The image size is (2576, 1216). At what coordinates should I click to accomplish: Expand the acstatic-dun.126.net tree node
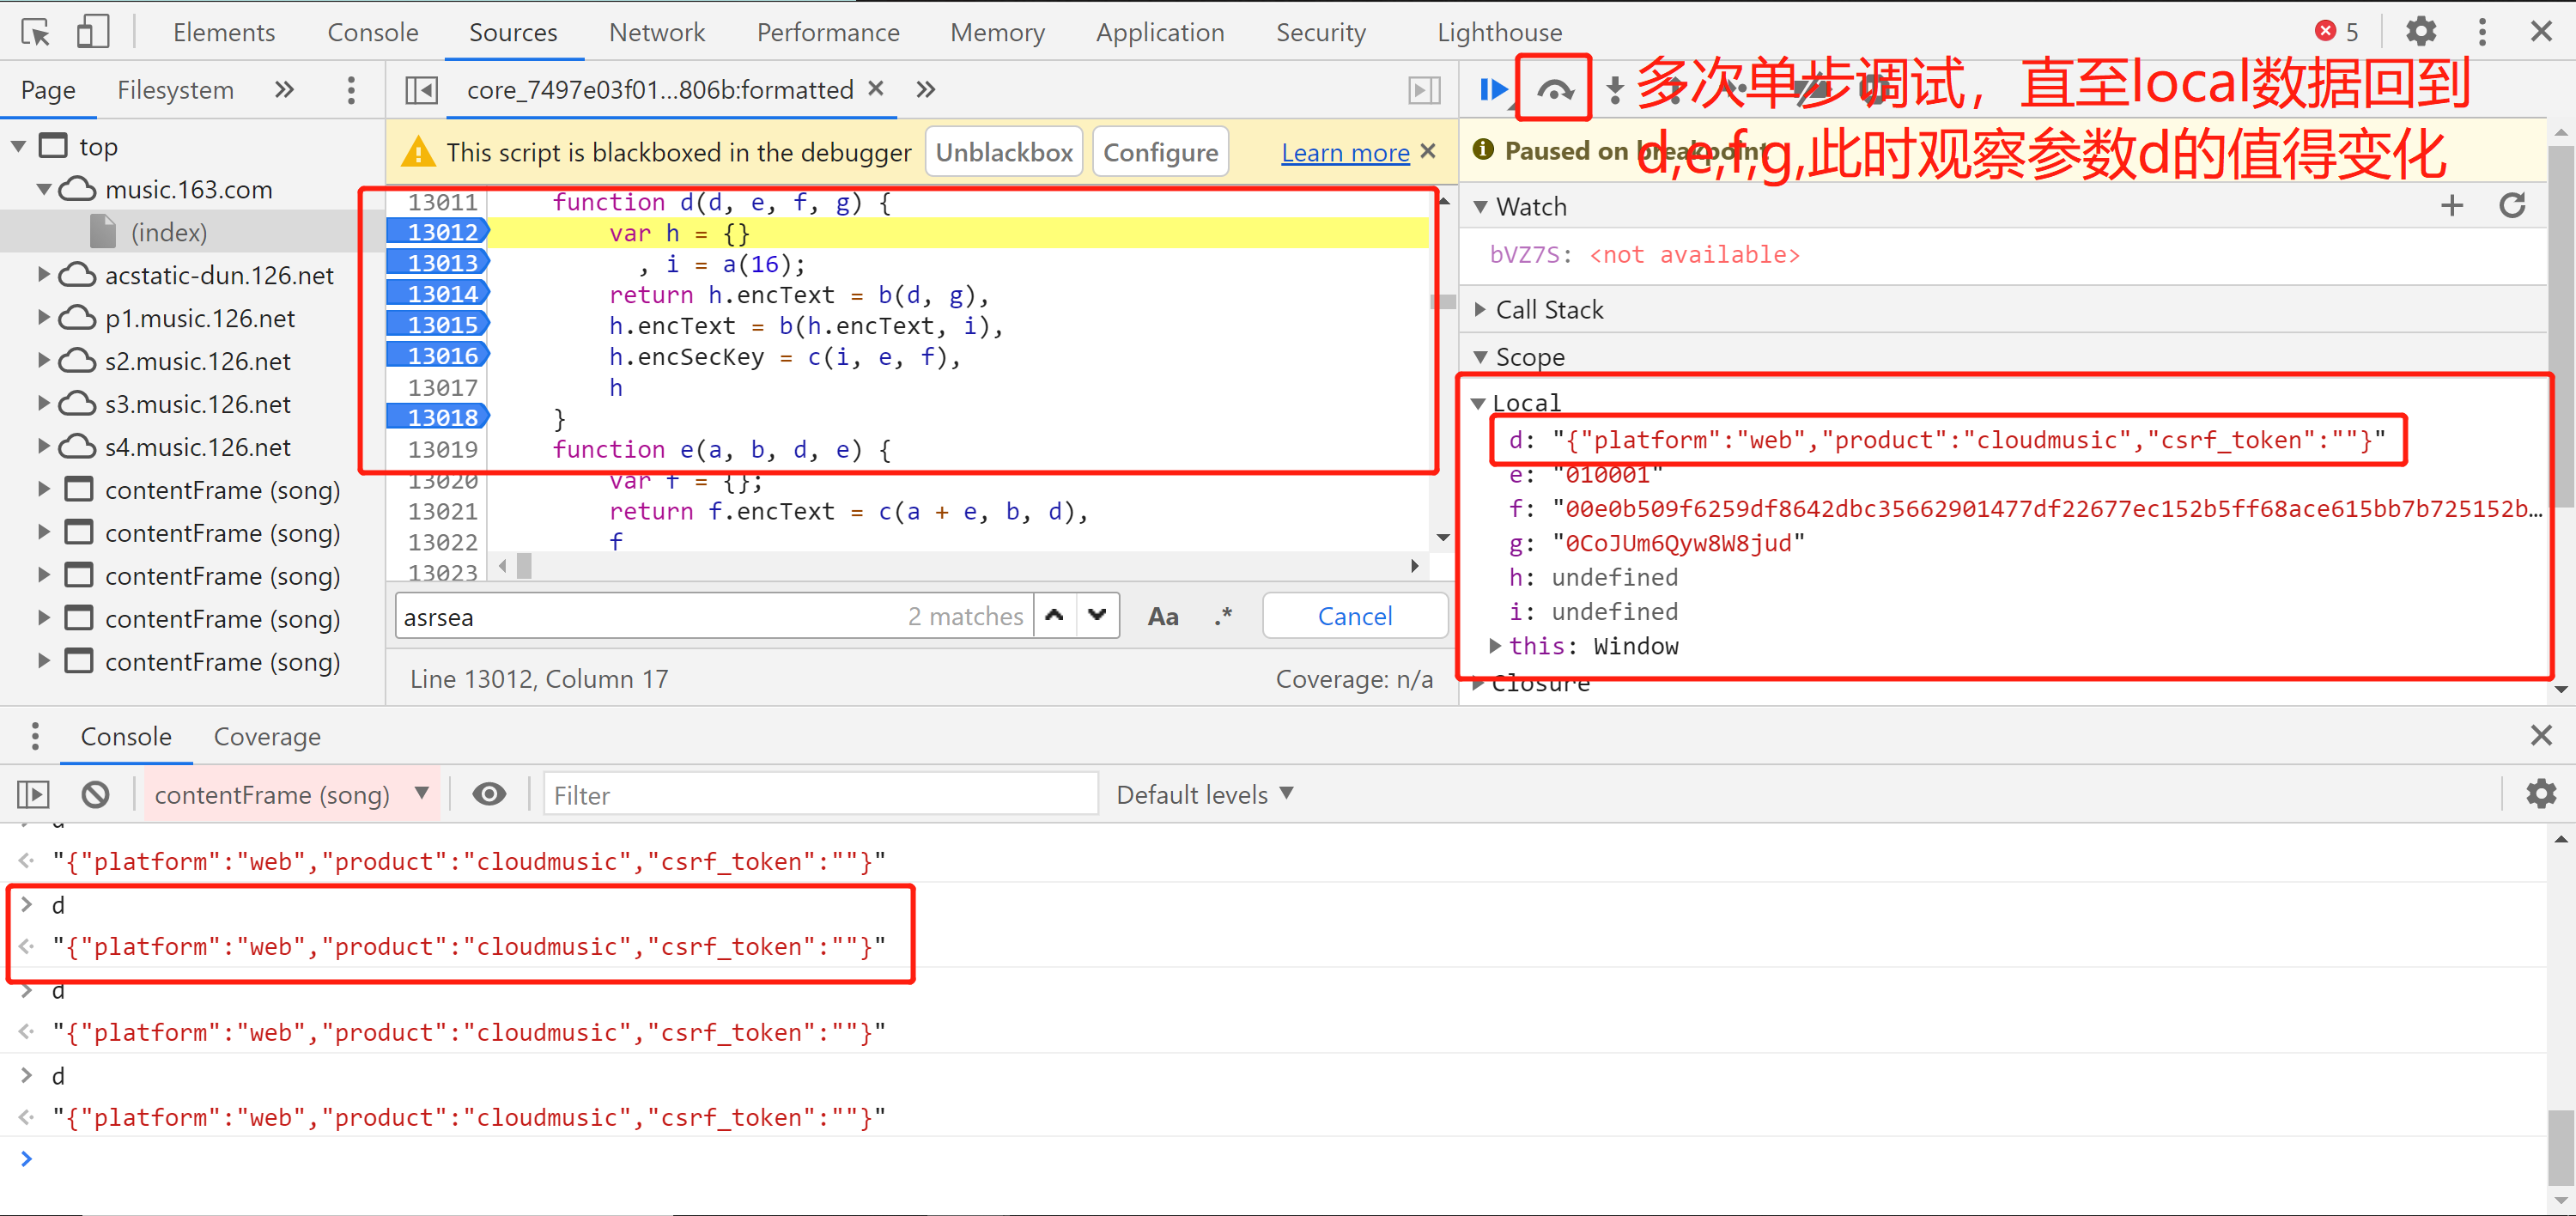click(43, 275)
